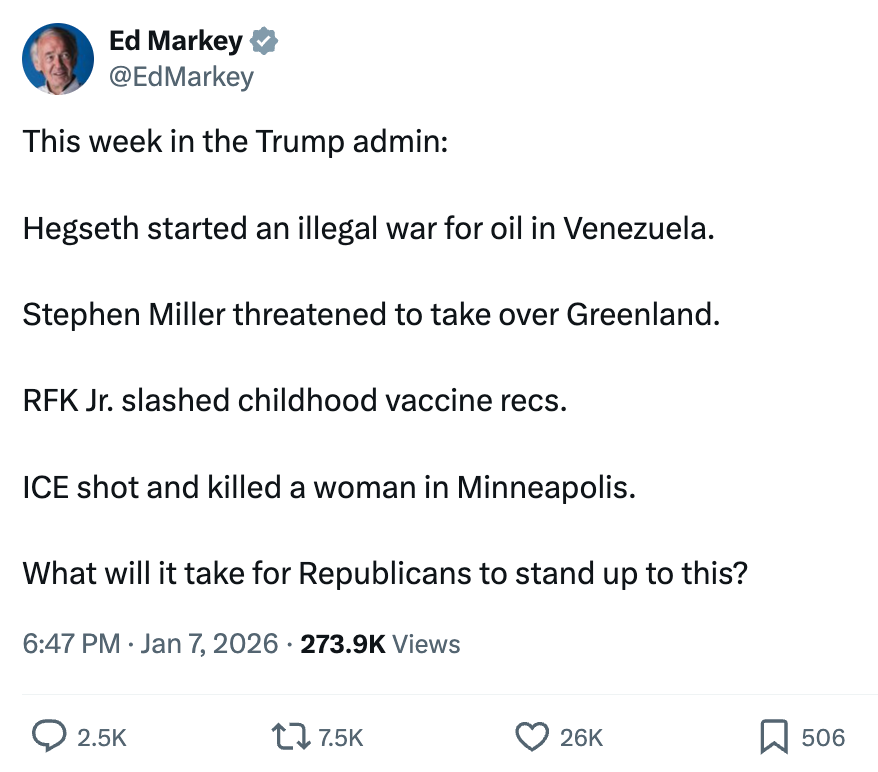Screen dimensions: 878x772
Task: Click the blue verified checkmark badge
Action: click(x=264, y=41)
